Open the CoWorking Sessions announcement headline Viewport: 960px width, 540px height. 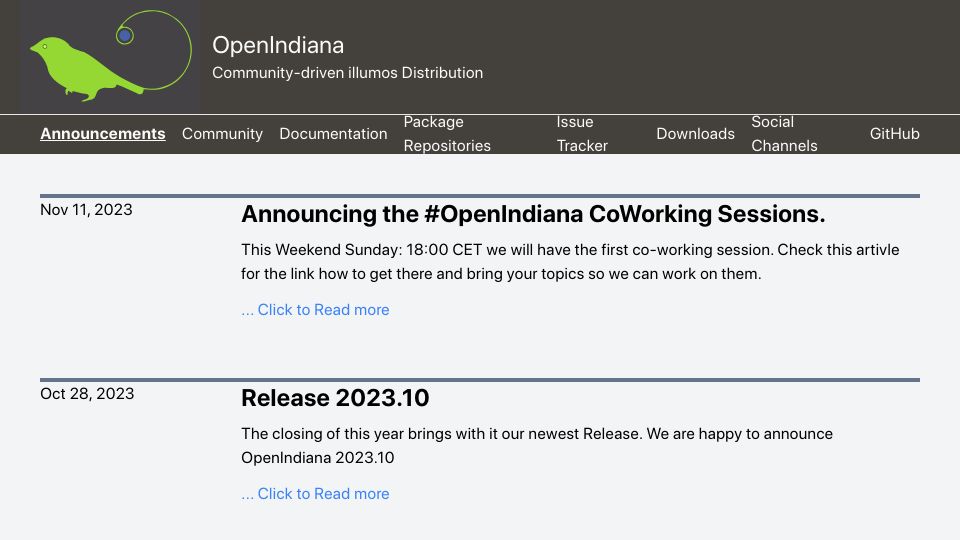[533, 214]
